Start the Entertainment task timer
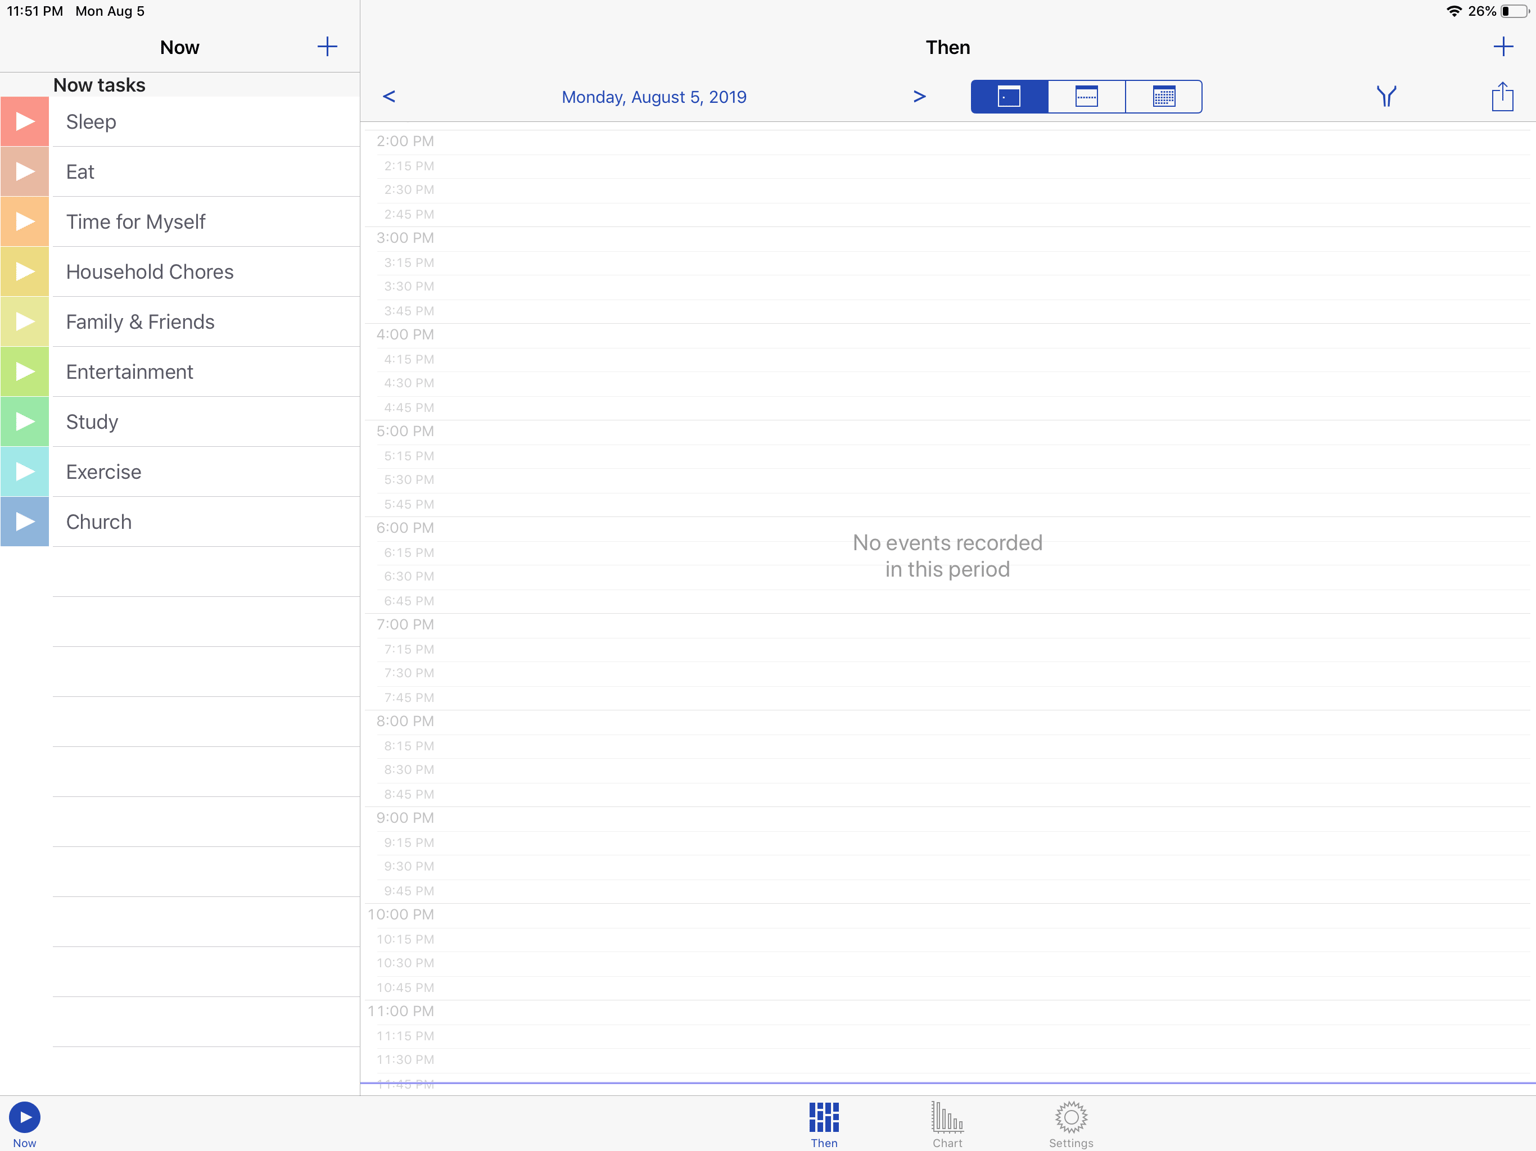1536x1151 pixels. [x=25, y=372]
